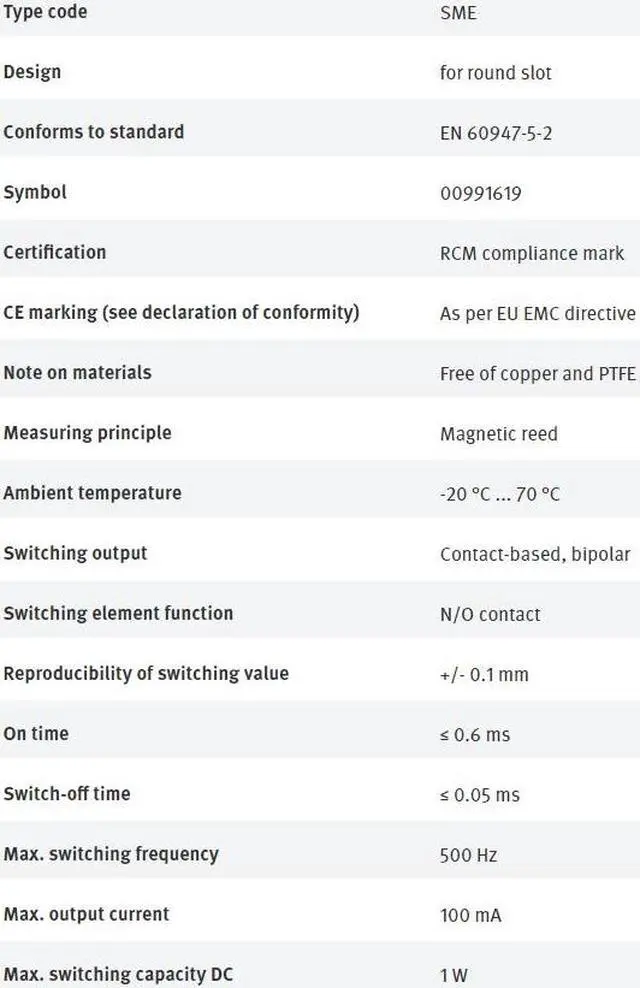Viewport: 640px width, 988px height.
Task: Click the symbol number 00991619
Action: coord(480,193)
